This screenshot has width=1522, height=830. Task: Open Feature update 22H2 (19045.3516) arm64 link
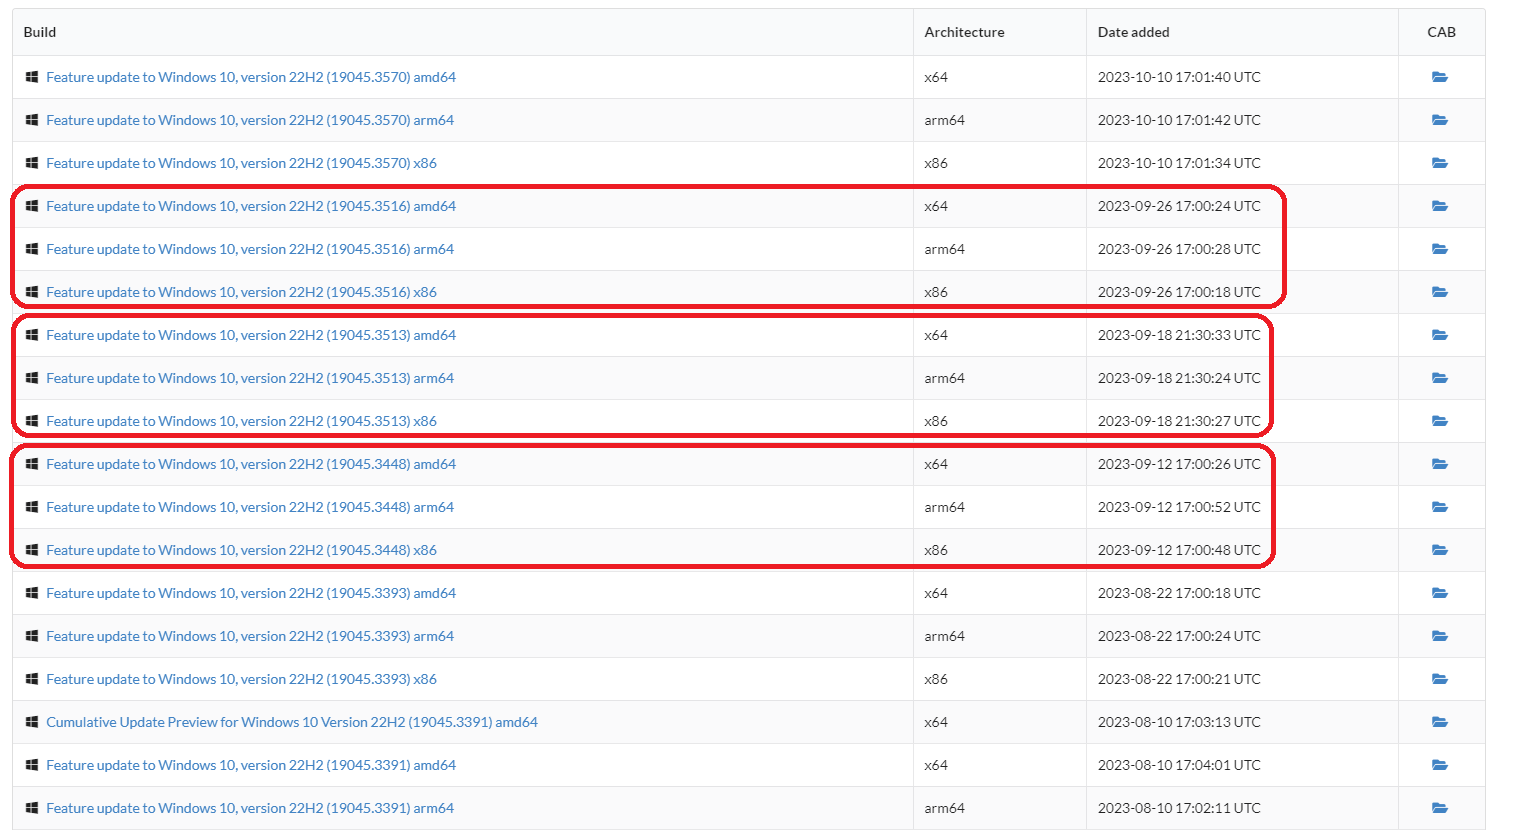pyautogui.click(x=250, y=249)
